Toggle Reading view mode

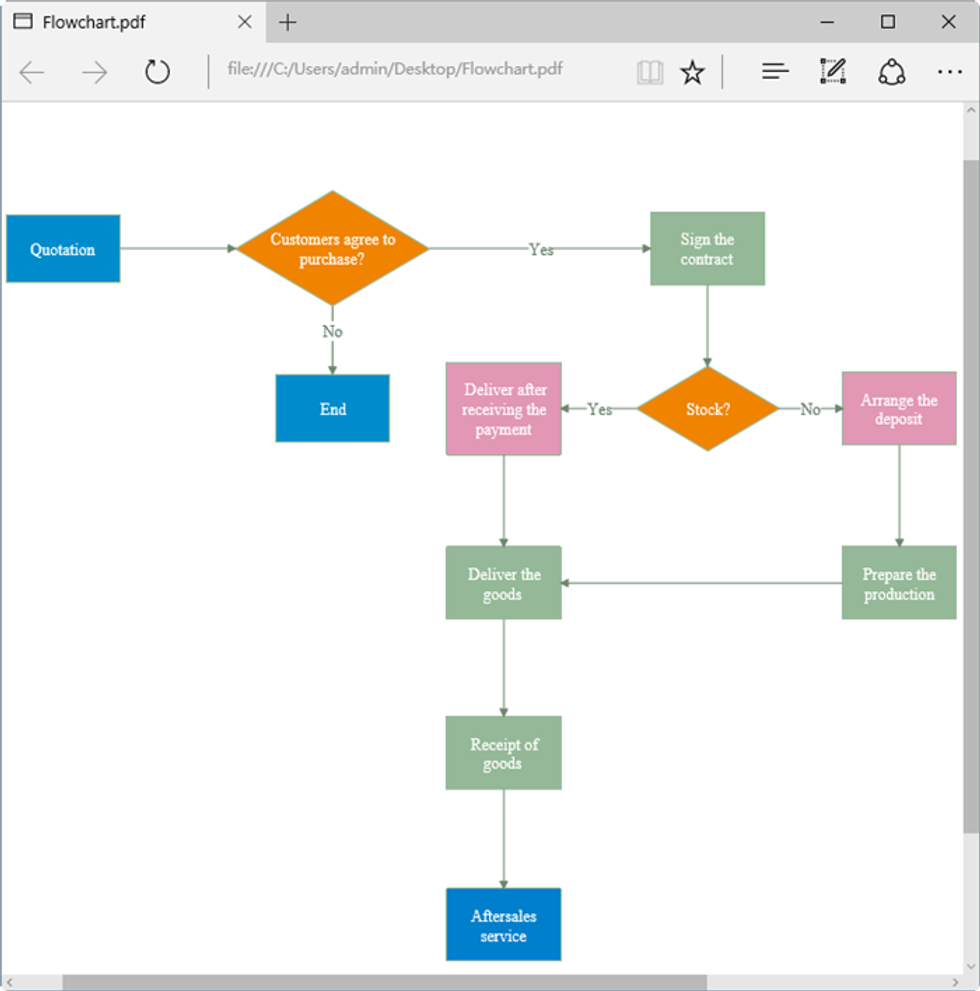649,71
